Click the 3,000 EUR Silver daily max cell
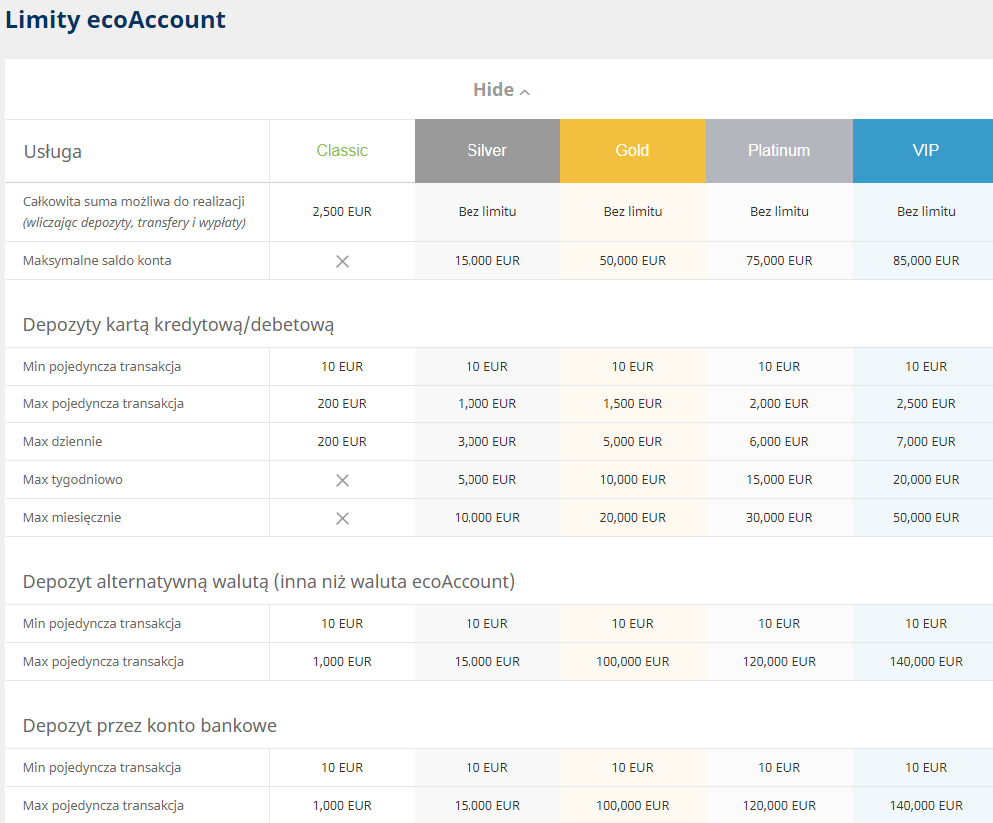 (487, 442)
